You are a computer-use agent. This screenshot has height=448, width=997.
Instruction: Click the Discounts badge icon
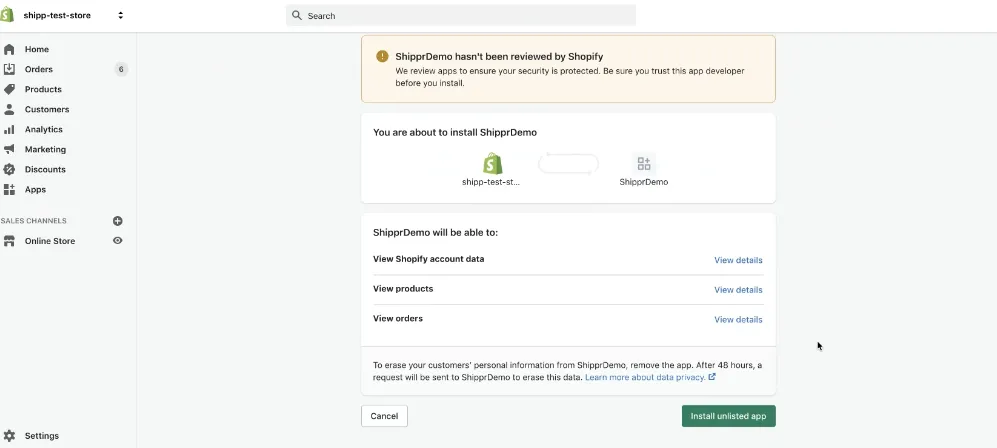pyautogui.click(x=9, y=169)
